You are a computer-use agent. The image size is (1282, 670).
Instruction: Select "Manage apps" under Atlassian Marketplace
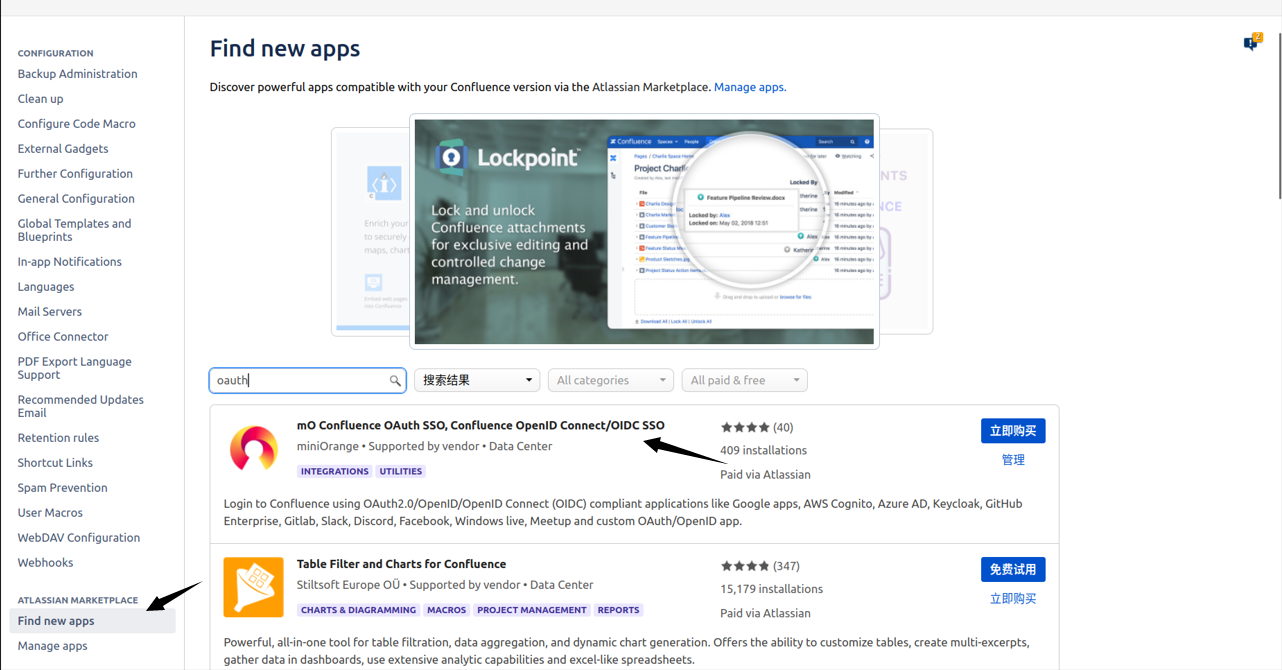point(52,645)
